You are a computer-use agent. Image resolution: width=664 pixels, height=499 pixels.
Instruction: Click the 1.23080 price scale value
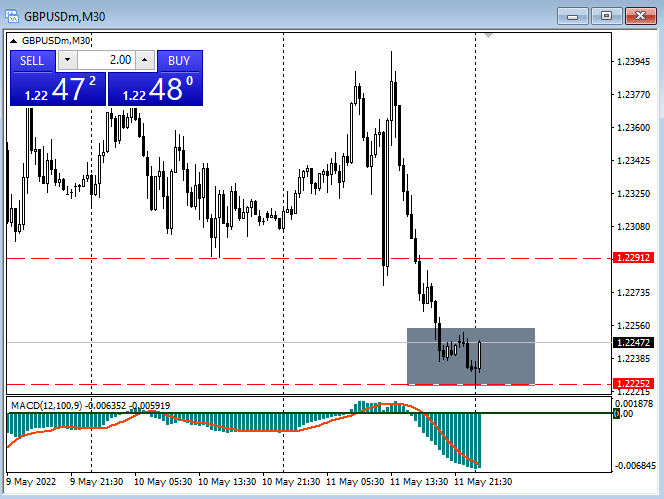pos(633,227)
